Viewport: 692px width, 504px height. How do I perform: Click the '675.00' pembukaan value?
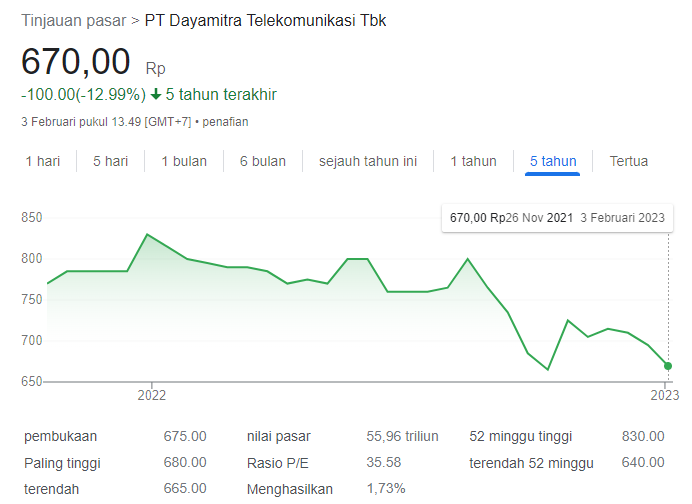[x=185, y=436]
